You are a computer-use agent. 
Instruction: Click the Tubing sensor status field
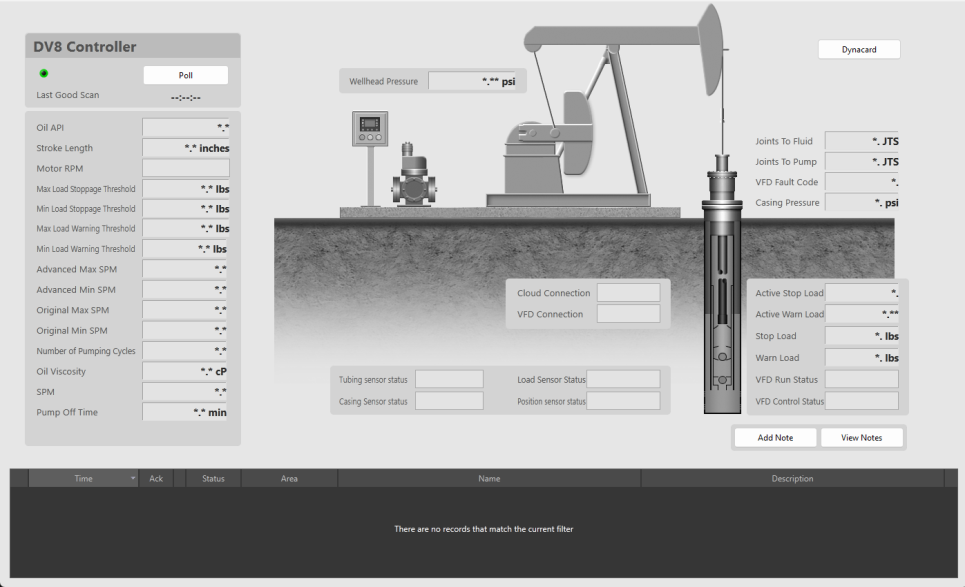click(x=448, y=378)
